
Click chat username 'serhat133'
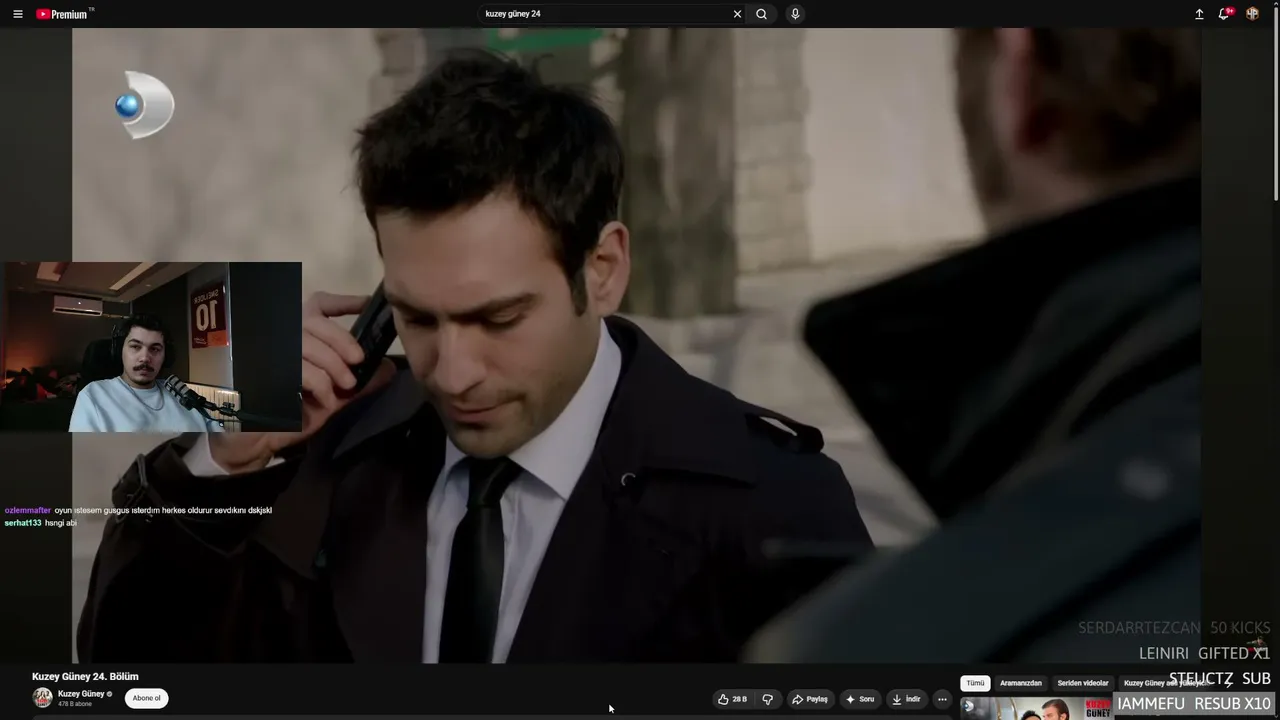[x=23, y=523]
